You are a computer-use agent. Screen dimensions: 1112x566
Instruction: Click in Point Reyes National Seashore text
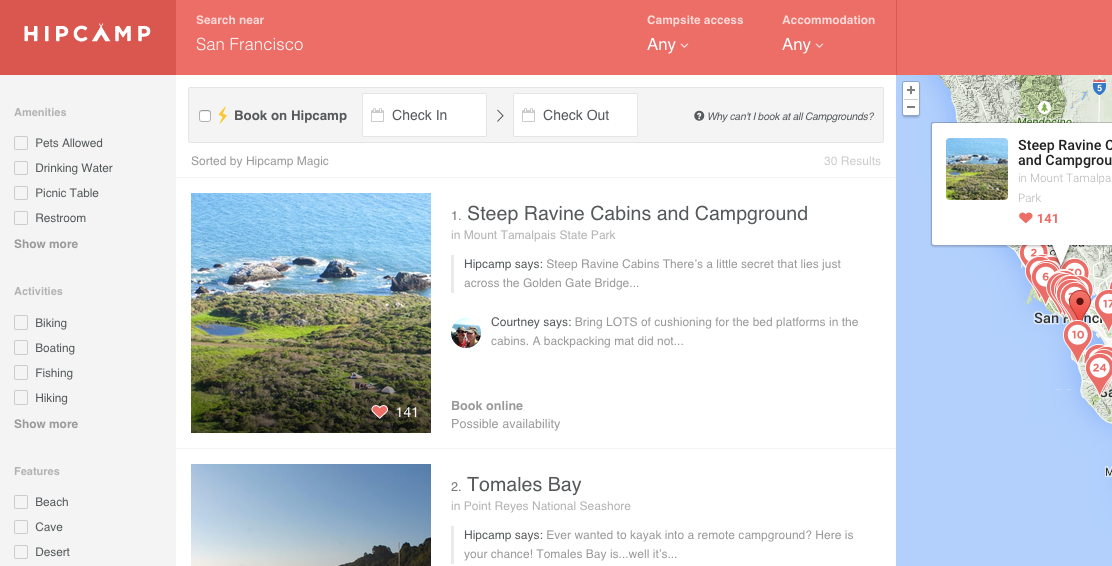click(541, 506)
